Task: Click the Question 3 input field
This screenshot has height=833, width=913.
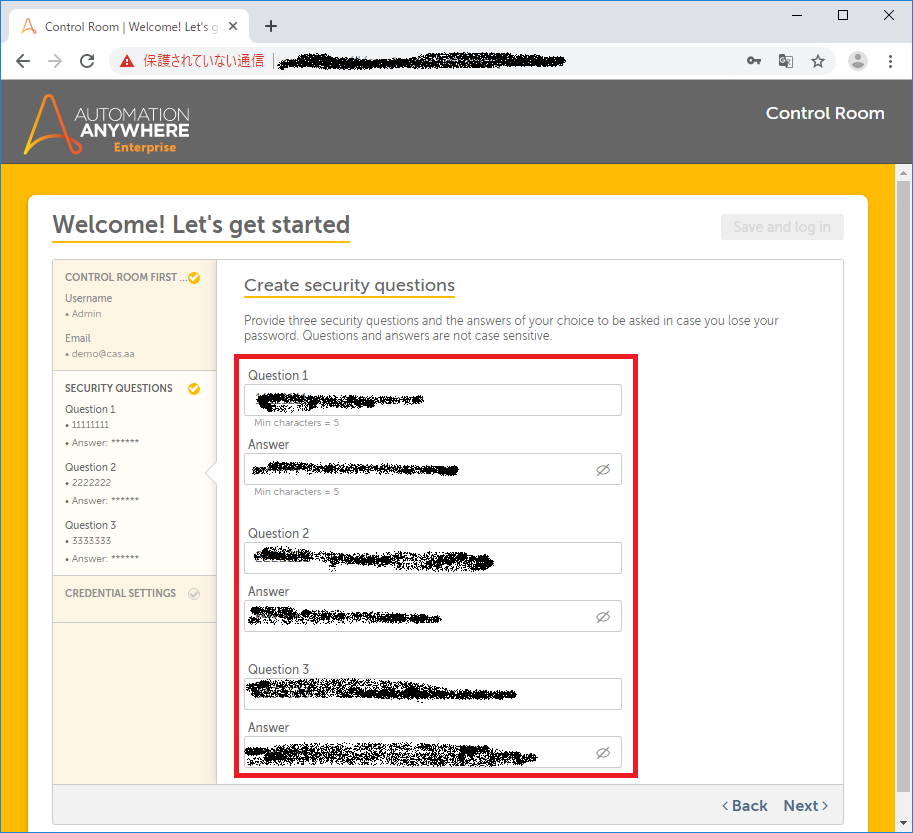Action: click(x=433, y=694)
